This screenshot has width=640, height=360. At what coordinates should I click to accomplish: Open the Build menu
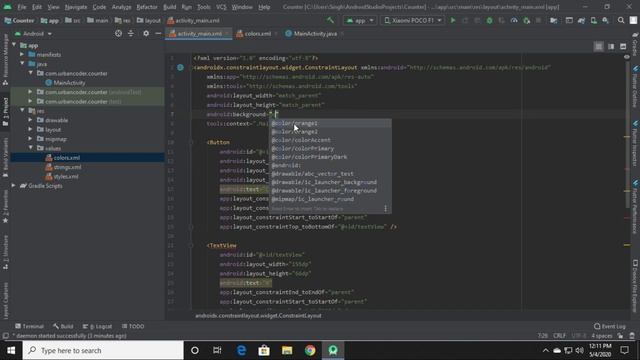[x=169, y=7]
